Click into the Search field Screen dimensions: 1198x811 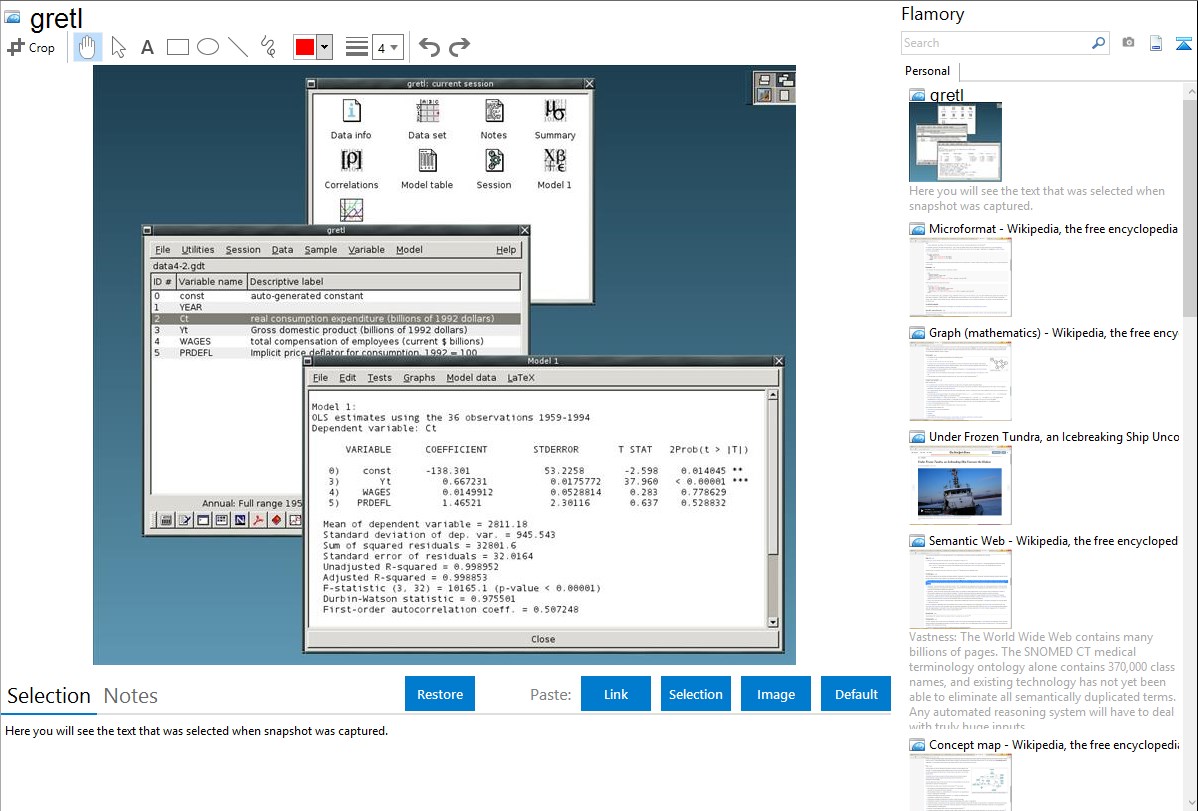[996, 43]
